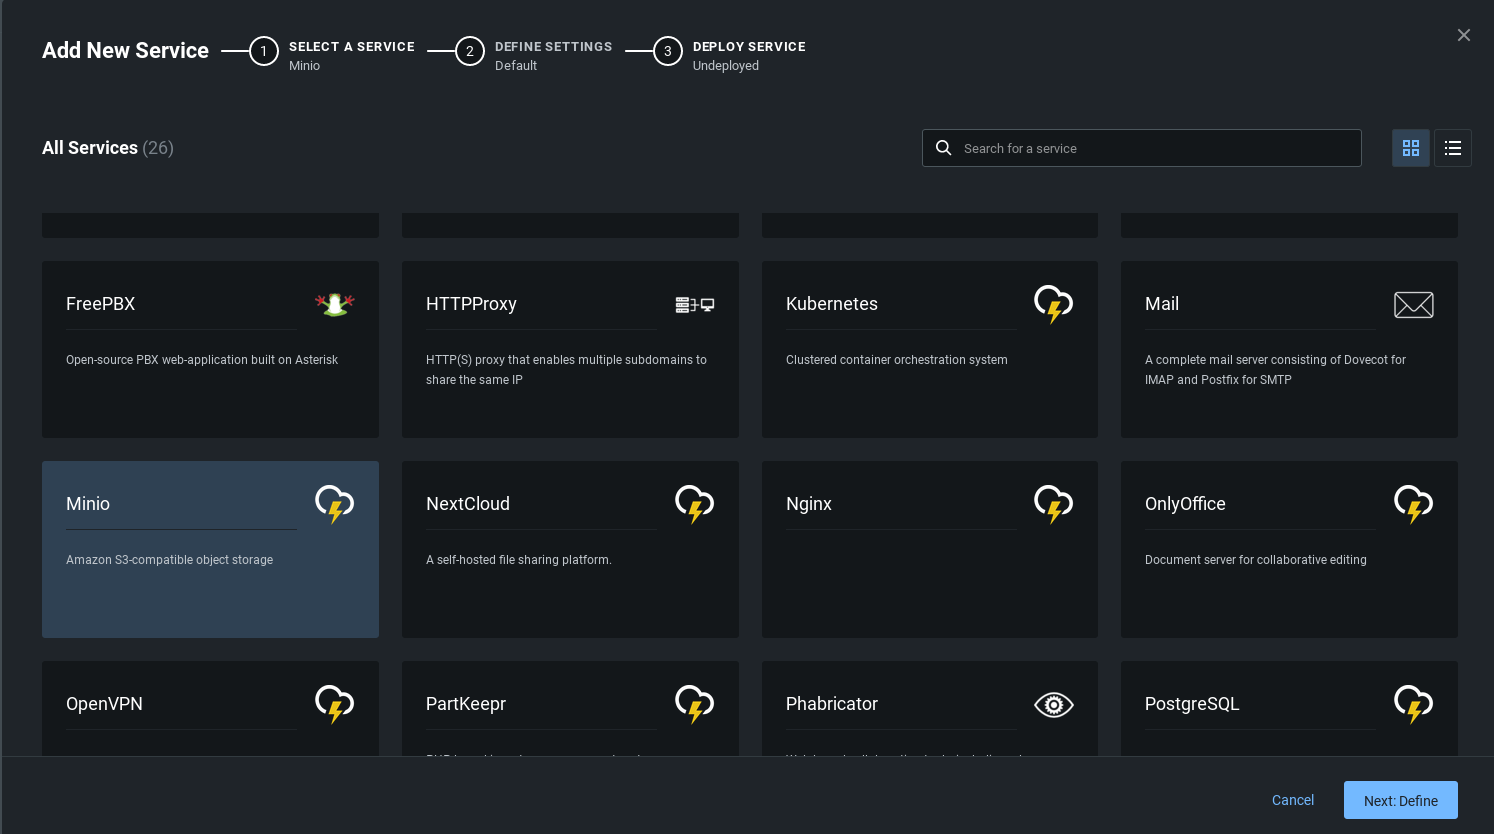Viewport: 1494px width, 834px height.
Task: Click the OnlyOffice cloud lightning icon
Action: [1414, 504]
